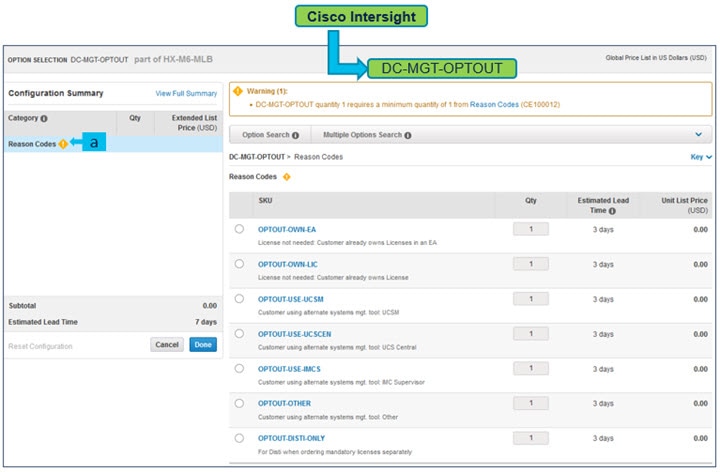The image size is (720, 472).
Task: Click the '7 days' lead time value
Action: 206,322
